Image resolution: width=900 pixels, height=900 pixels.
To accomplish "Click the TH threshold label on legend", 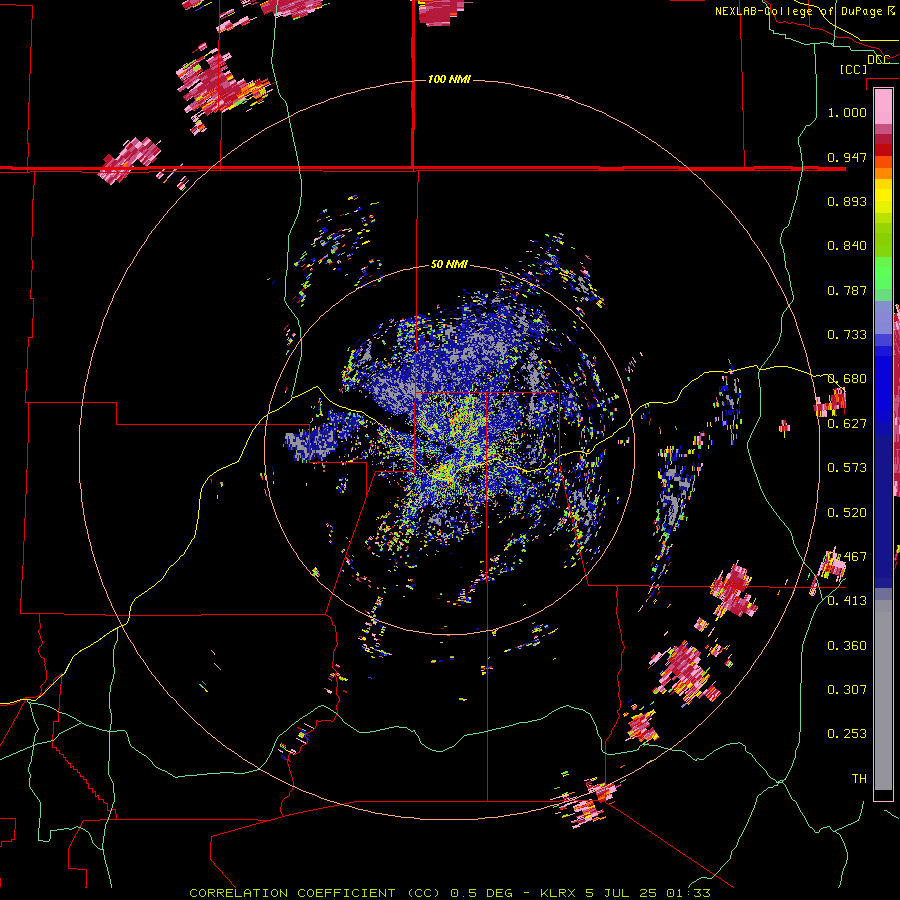I will coord(859,779).
